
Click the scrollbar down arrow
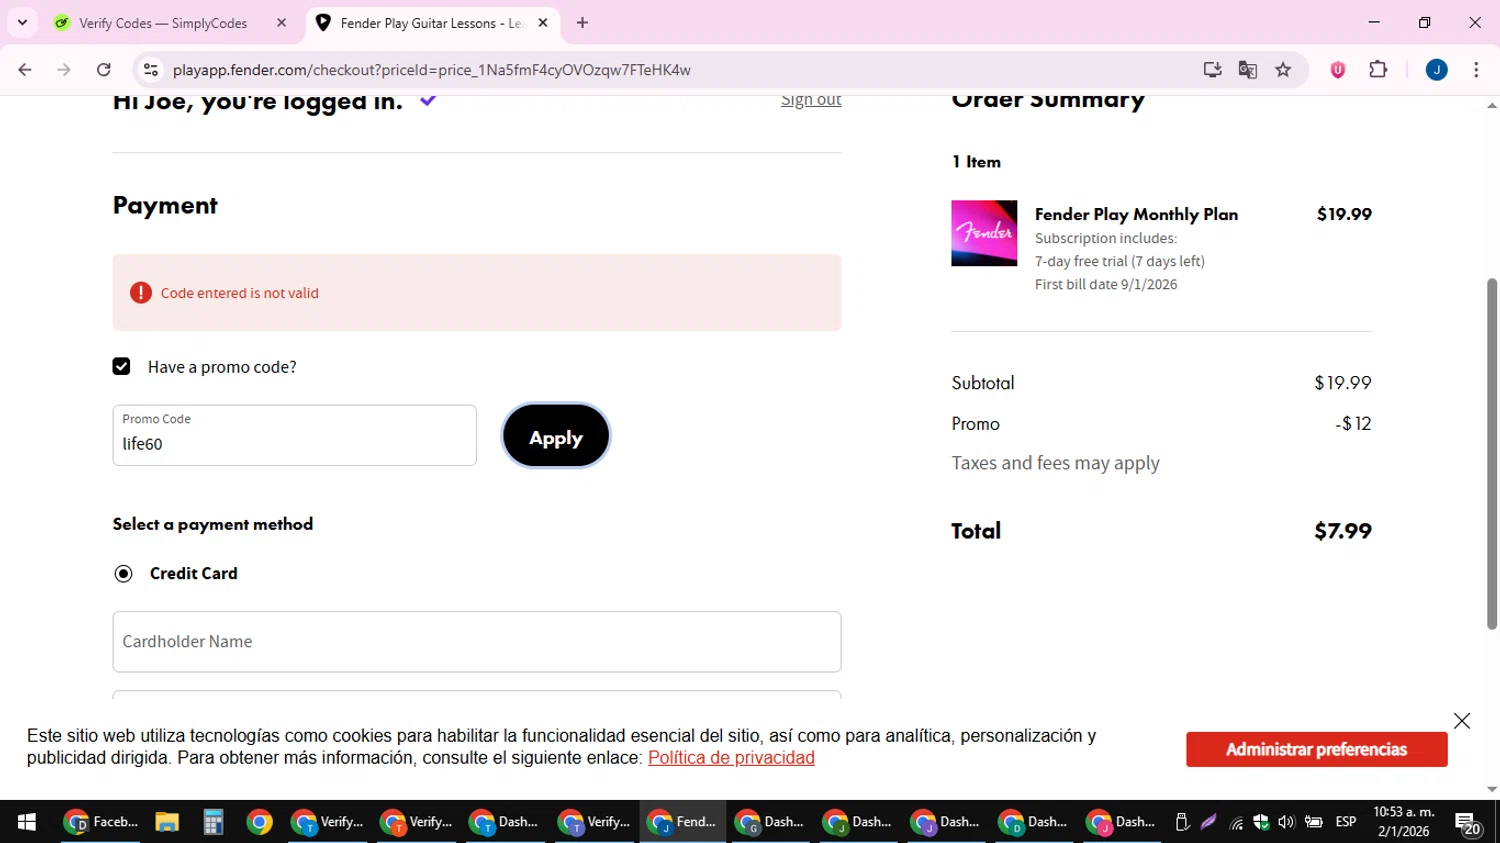1492,789
